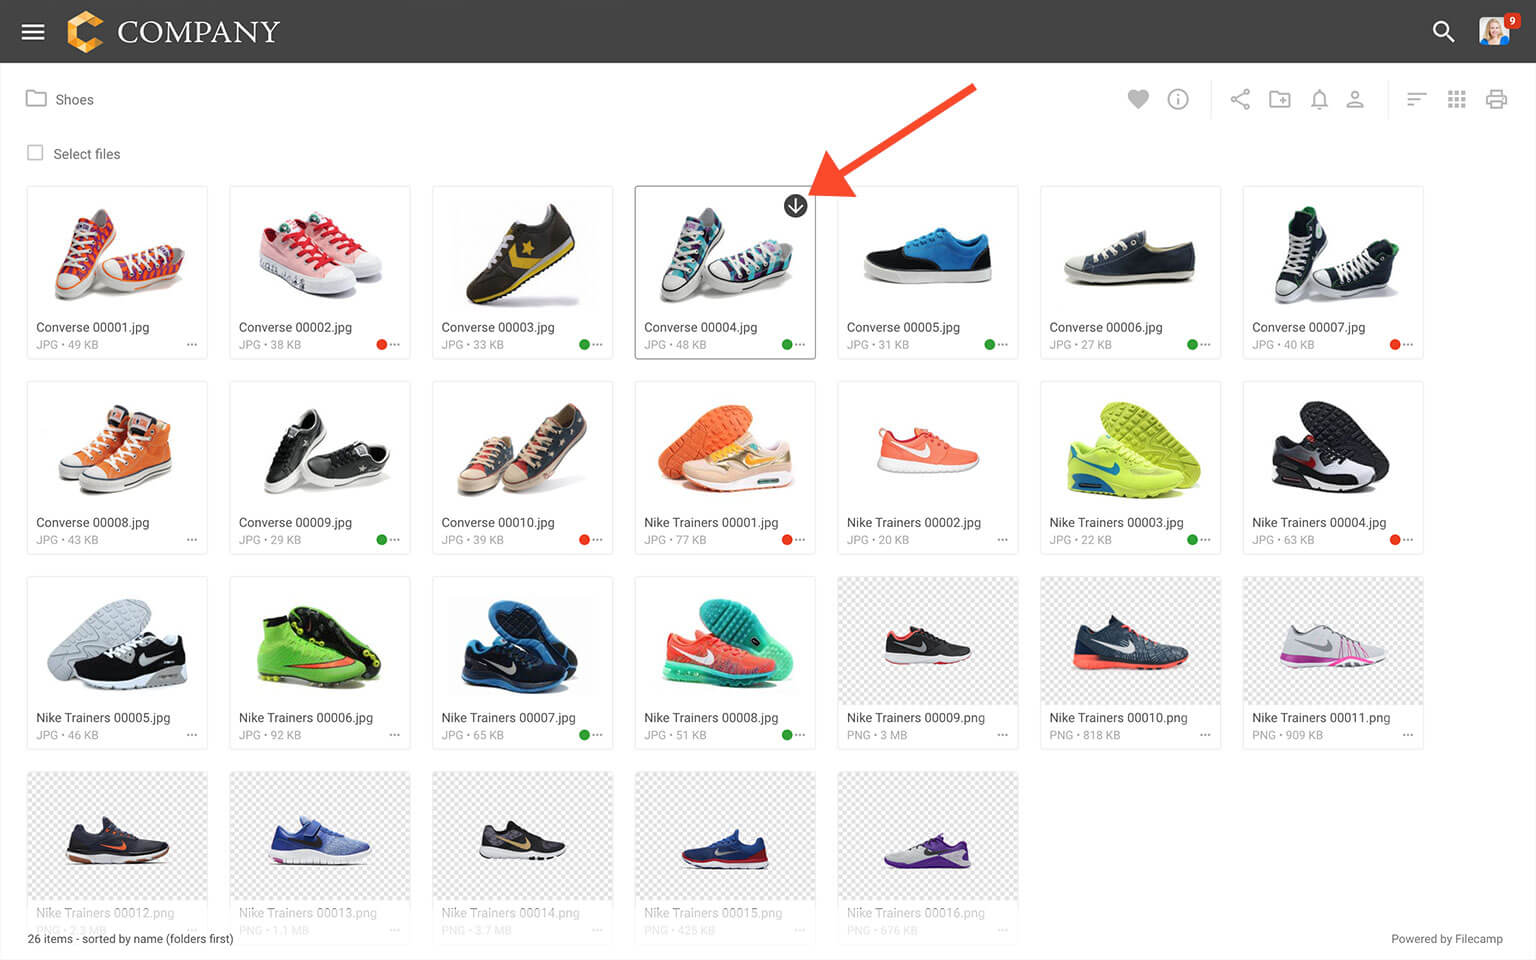The image size is (1536, 960).
Task: Open options menu for Converse 00004.jpg
Action: point(800,345)
